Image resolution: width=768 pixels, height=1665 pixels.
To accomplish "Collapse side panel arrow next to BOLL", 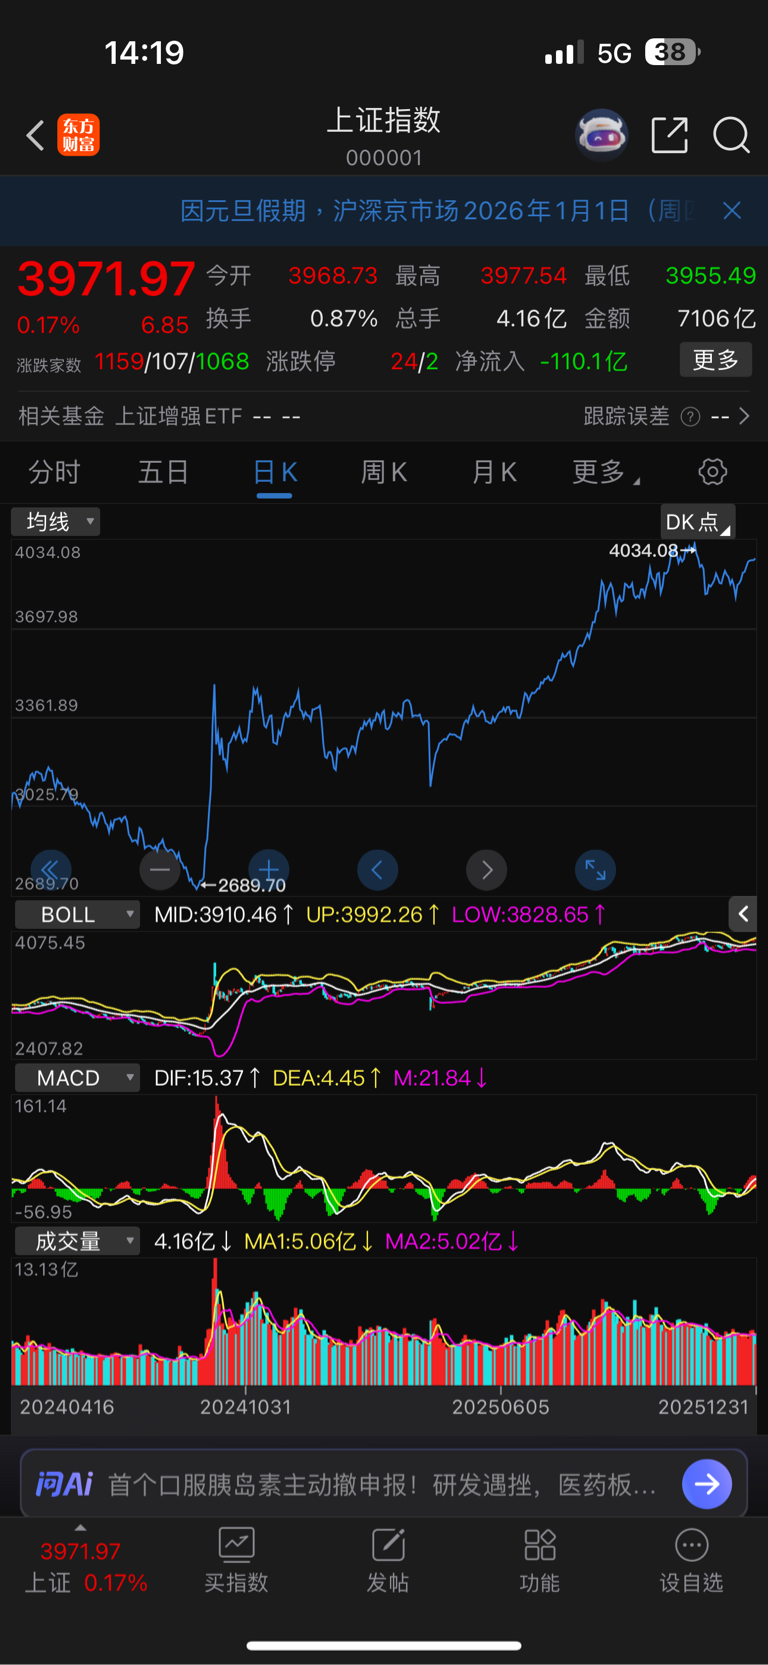I will click(x=742, y=914).
